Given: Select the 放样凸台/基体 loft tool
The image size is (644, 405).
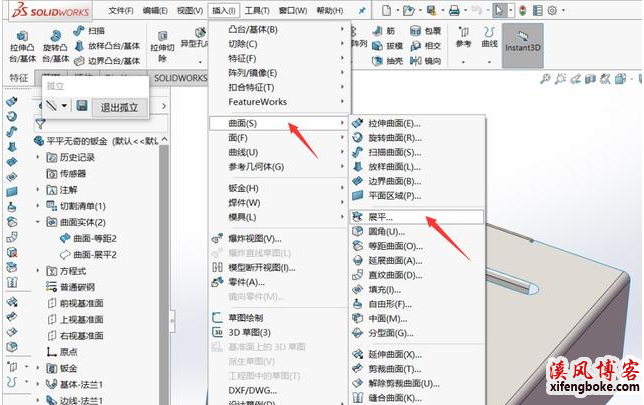Looking at the screenshot, I should (107, 46).
